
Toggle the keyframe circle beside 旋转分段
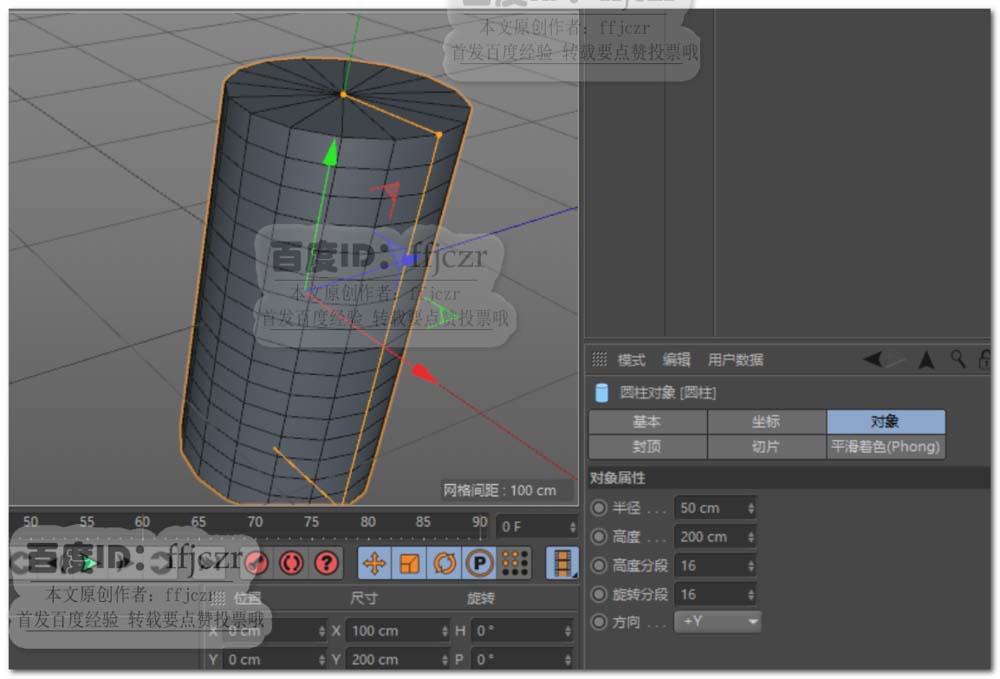[x=599, y=594]
